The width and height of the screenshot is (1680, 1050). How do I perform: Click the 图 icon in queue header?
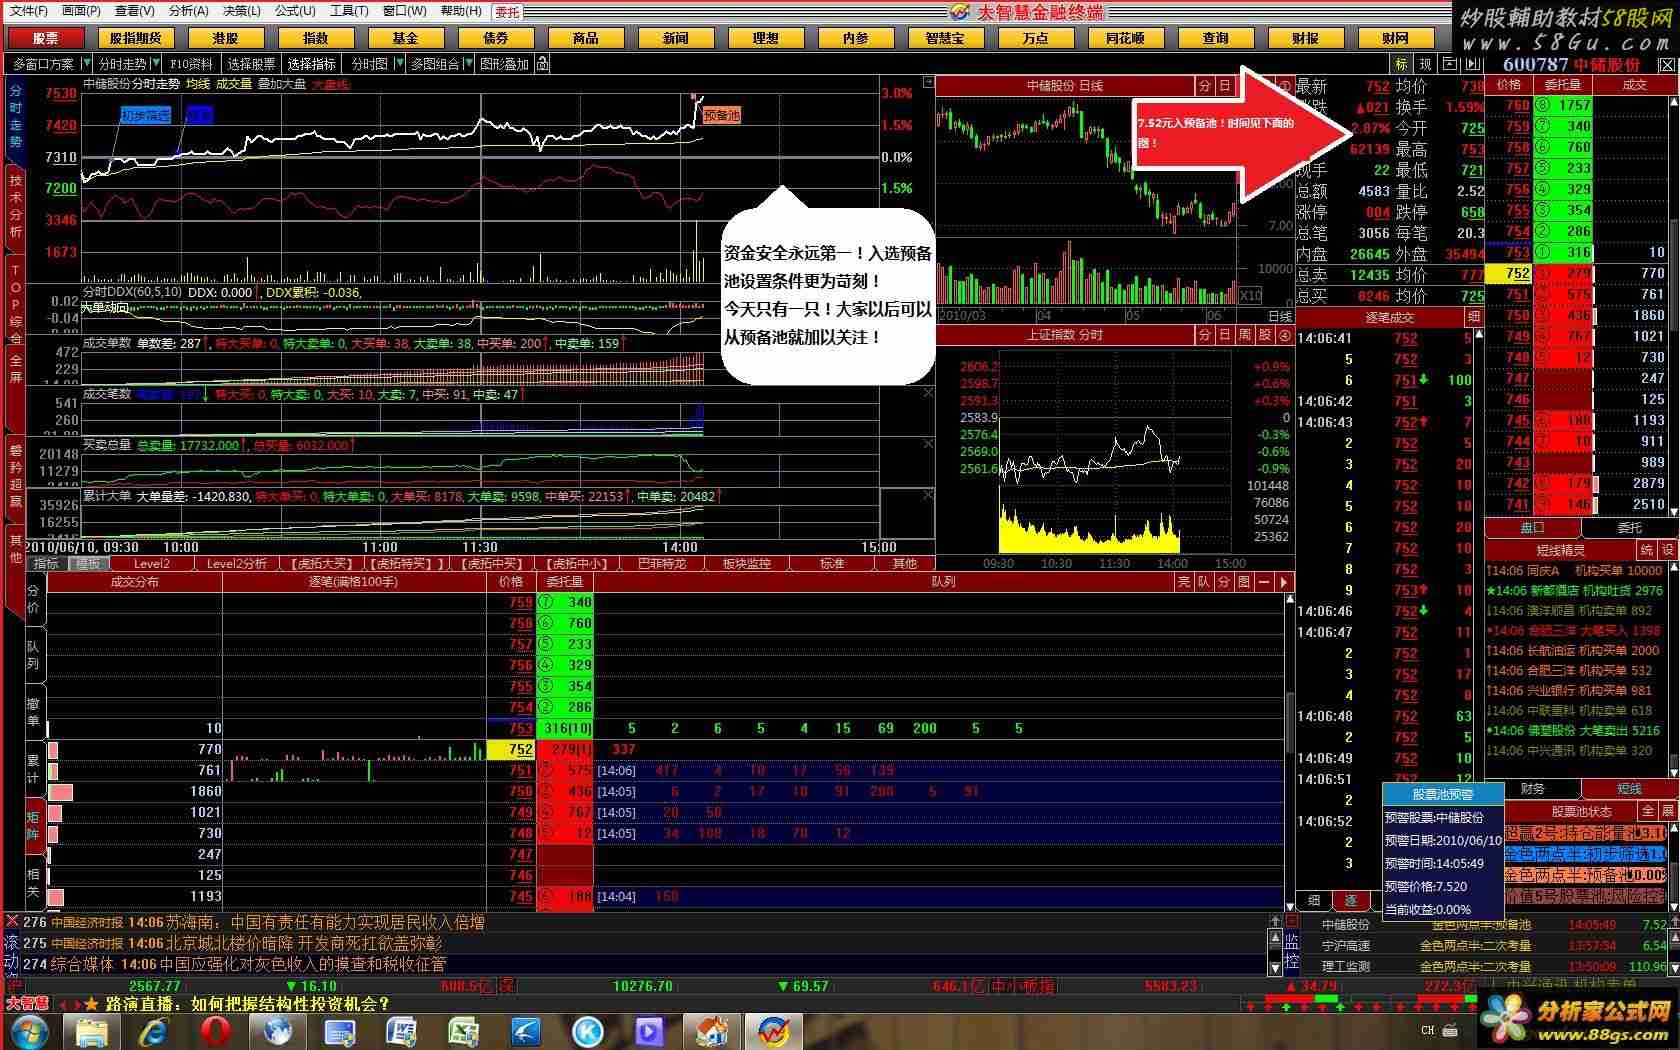point(1244,581)
